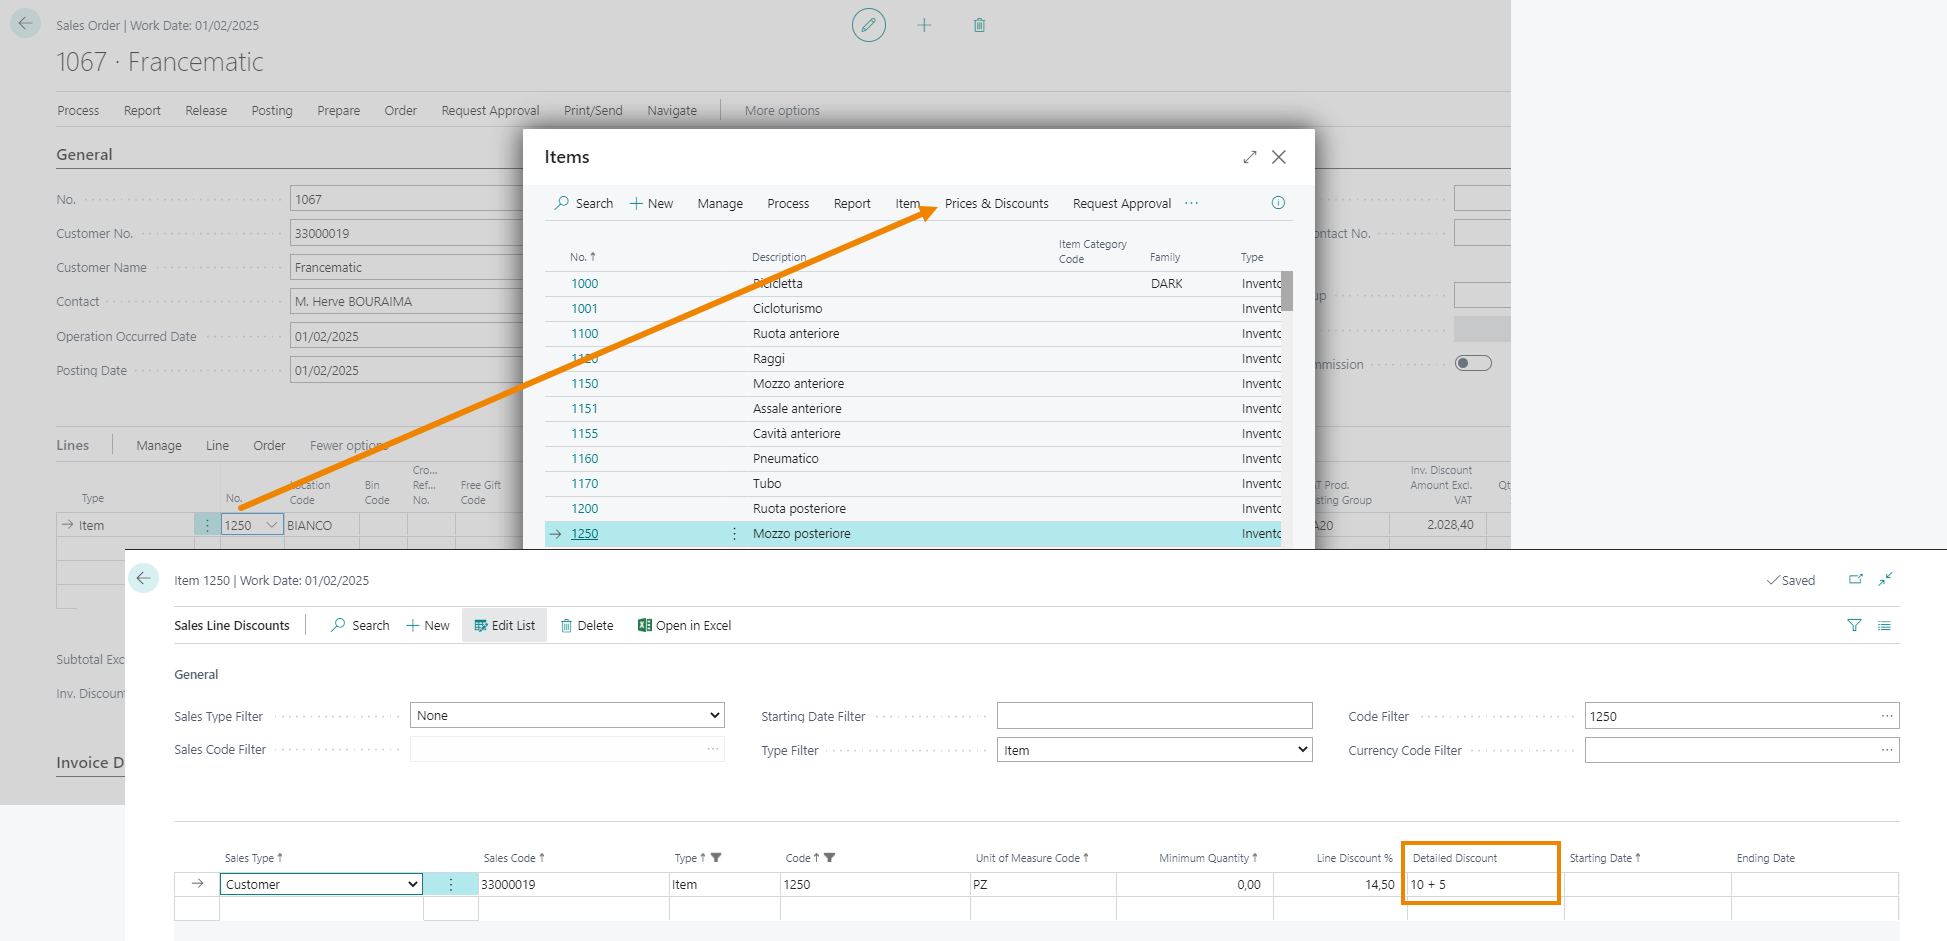The image size is (1947, 941).
Task: Click the info icon in Items dialog
Action: (1278, 203)
